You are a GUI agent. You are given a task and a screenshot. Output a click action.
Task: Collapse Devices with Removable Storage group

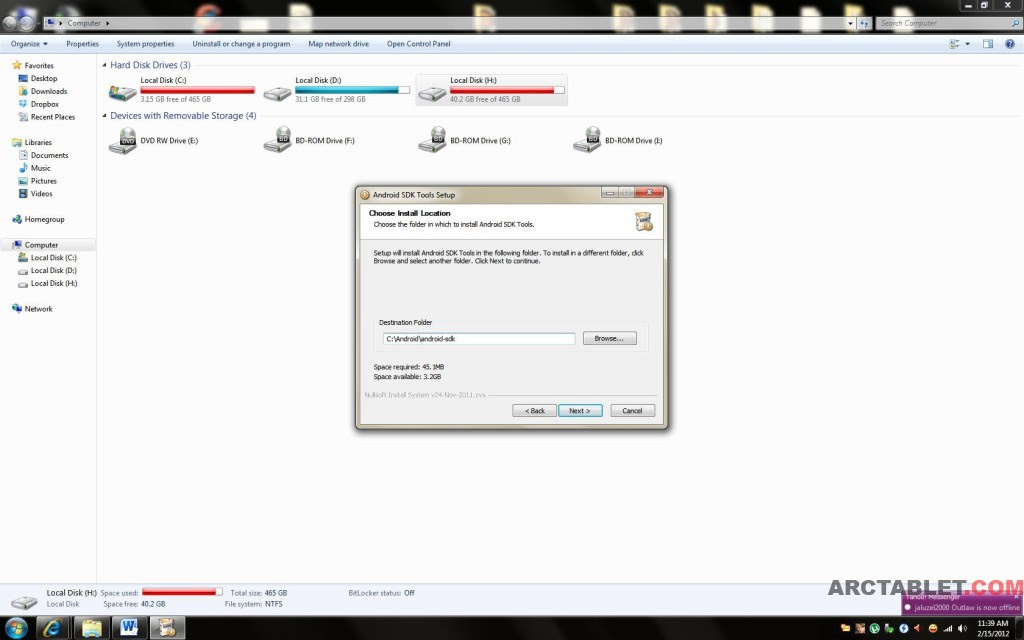click(x=104, y=116)
